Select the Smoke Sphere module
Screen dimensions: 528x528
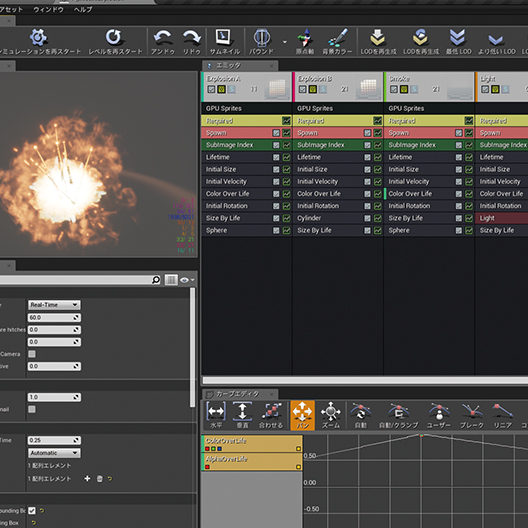click(x=429, y=230)
